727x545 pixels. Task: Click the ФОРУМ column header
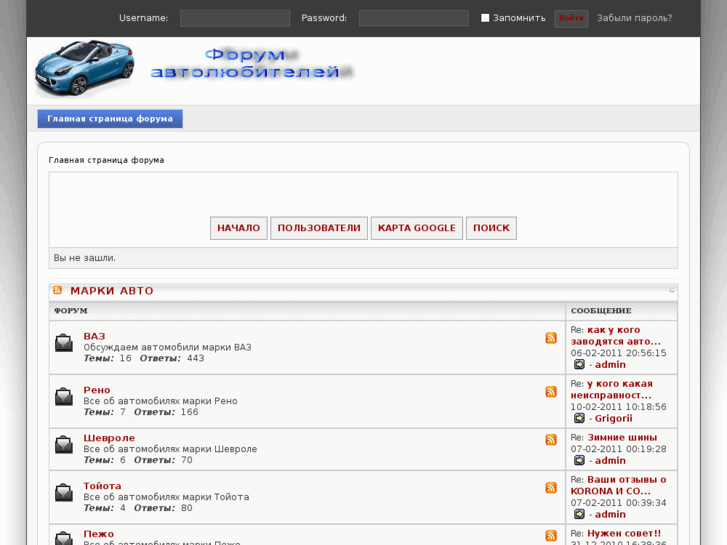click(70, 311)
